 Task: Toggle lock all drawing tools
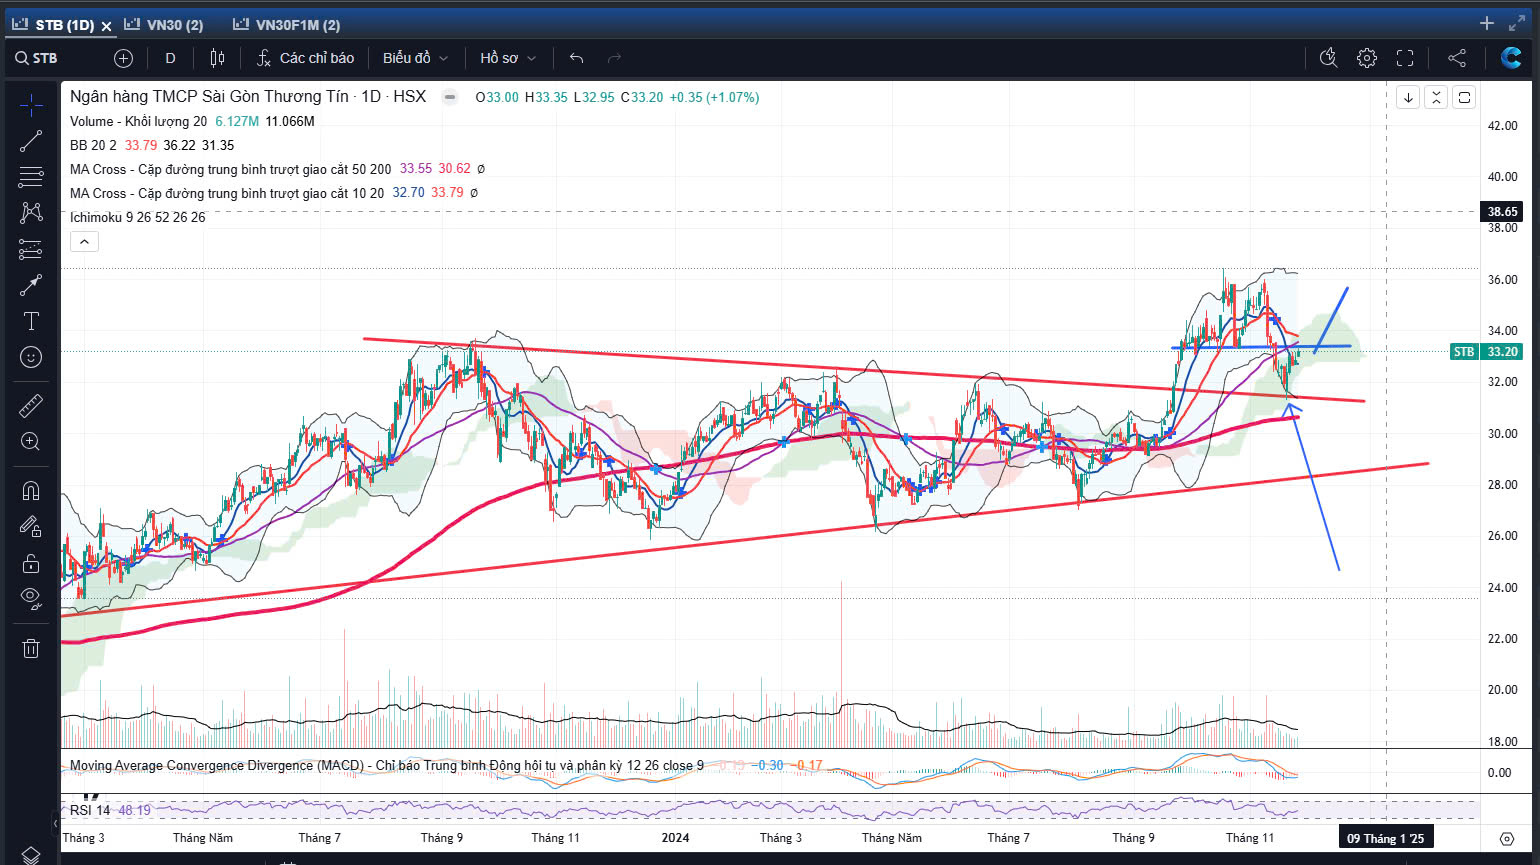31,562
